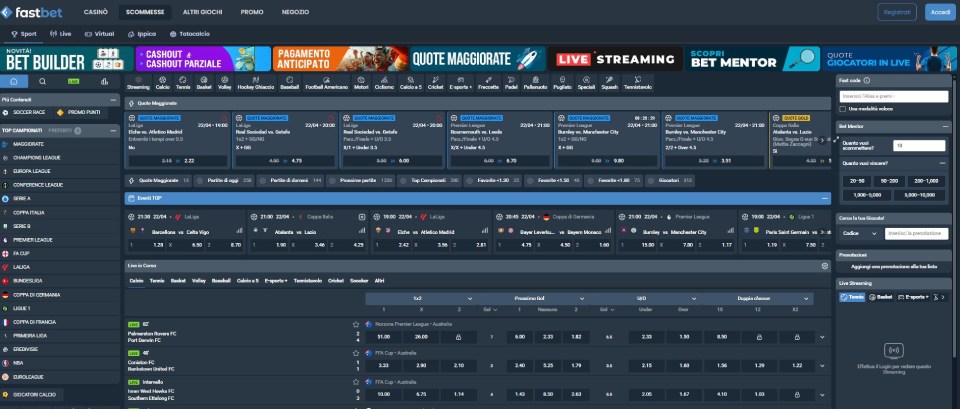Choose the Freccette darts icon
Viewport: 960px width, 409px height.
tap(489, 83)
